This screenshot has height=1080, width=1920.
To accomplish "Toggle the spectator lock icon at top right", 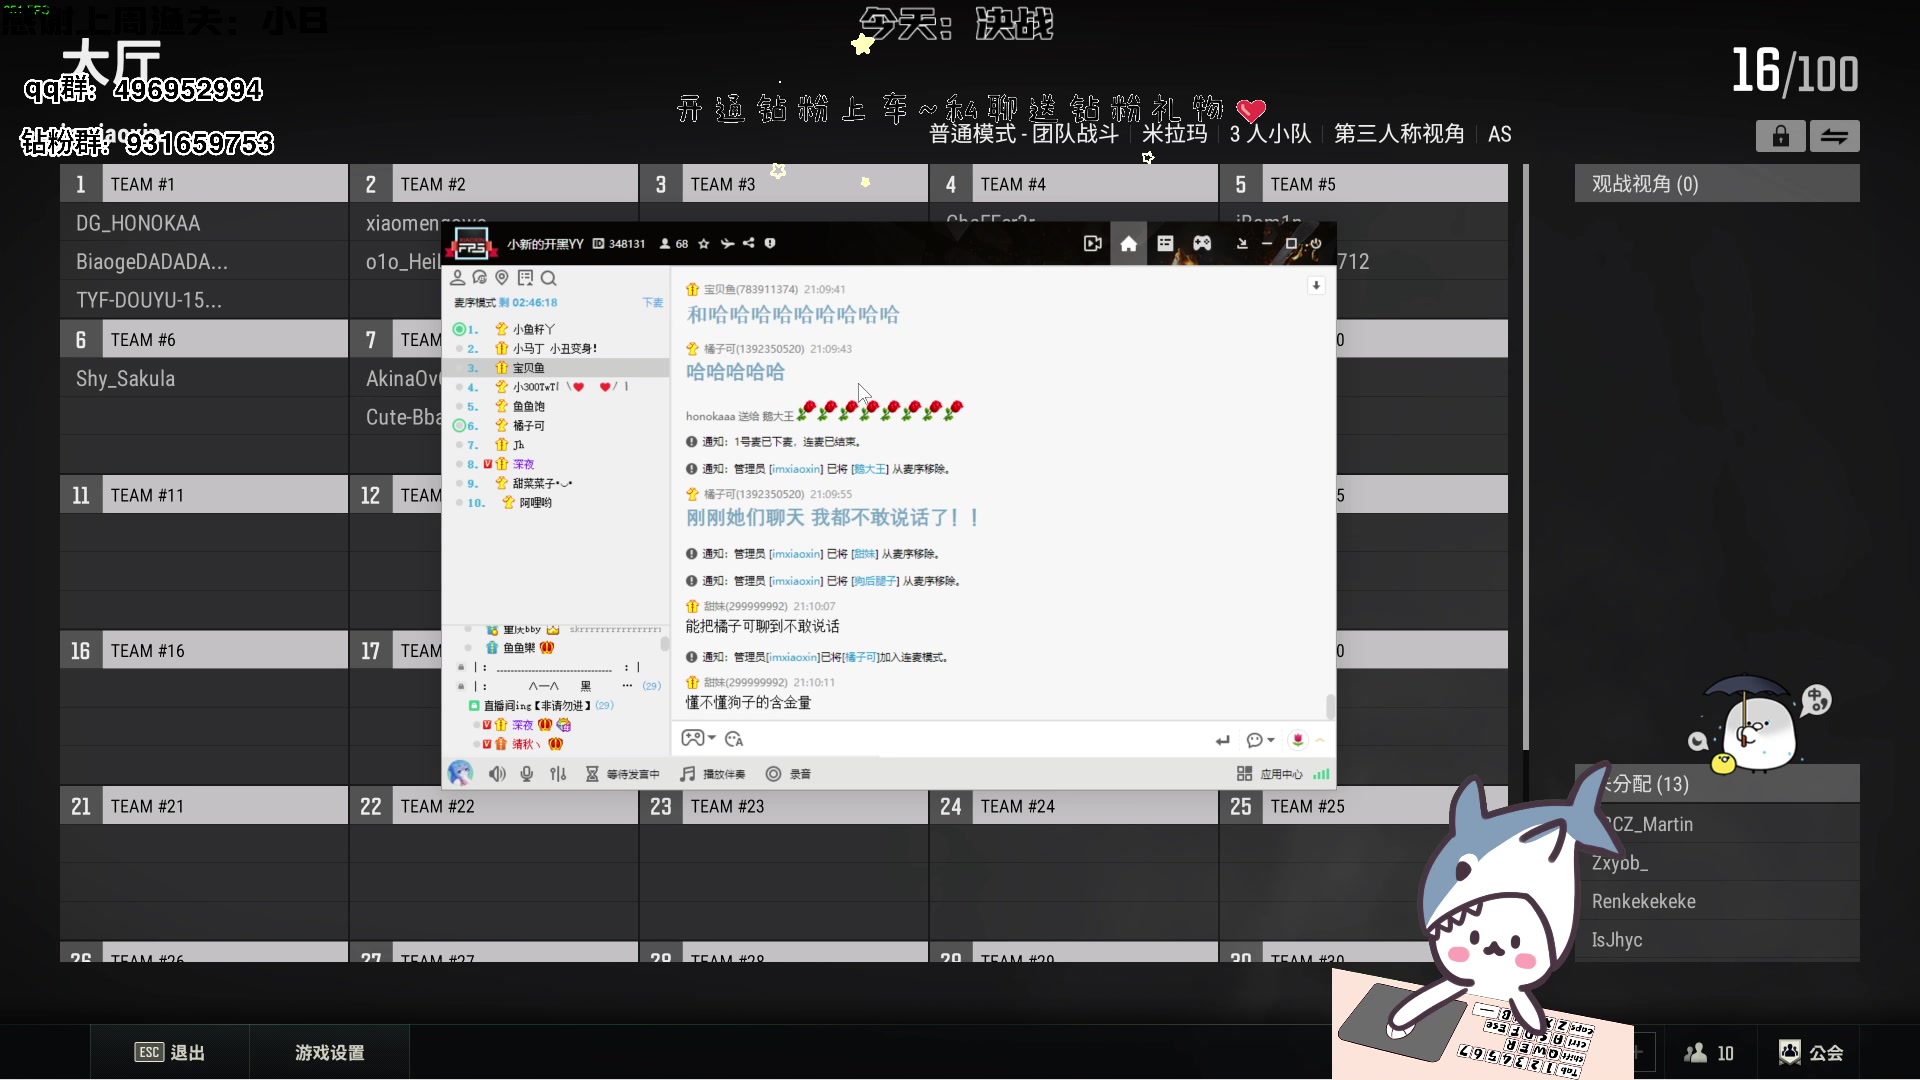I will point(1781,136).
